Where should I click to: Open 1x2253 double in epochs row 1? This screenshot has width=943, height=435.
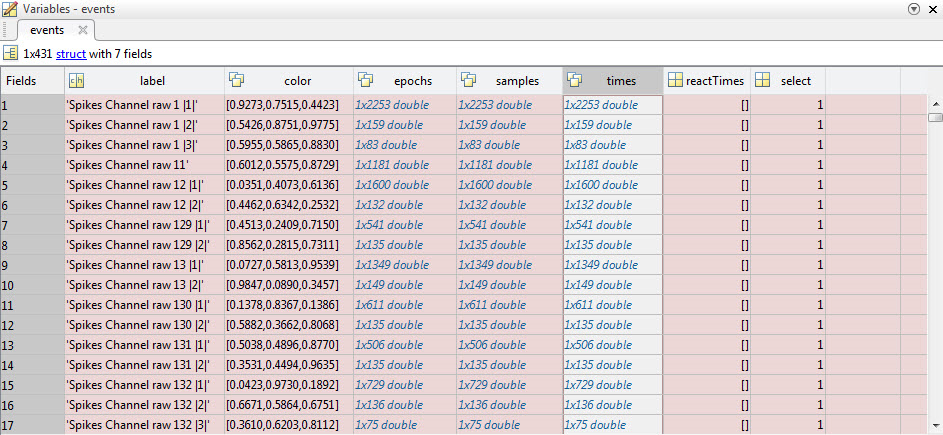[x=389, y=105]
